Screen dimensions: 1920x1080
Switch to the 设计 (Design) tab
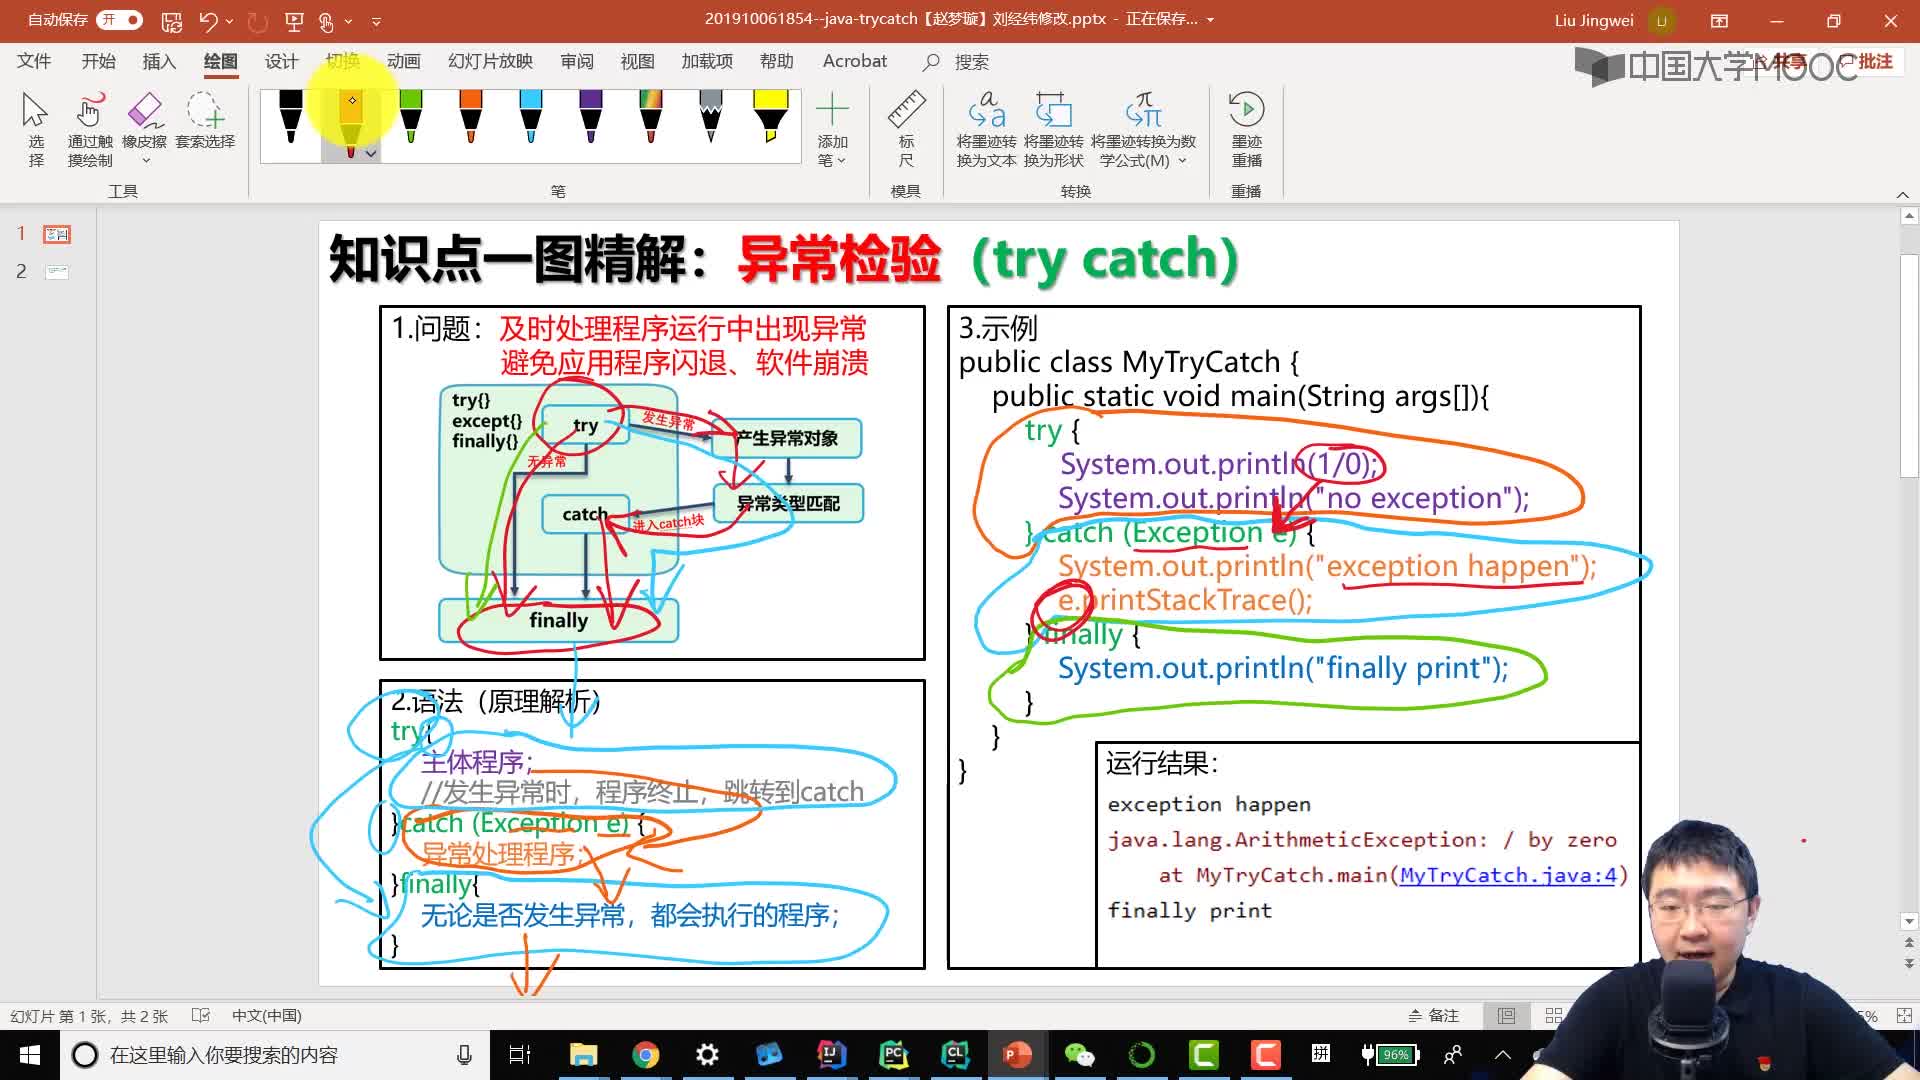pos(281,61)
